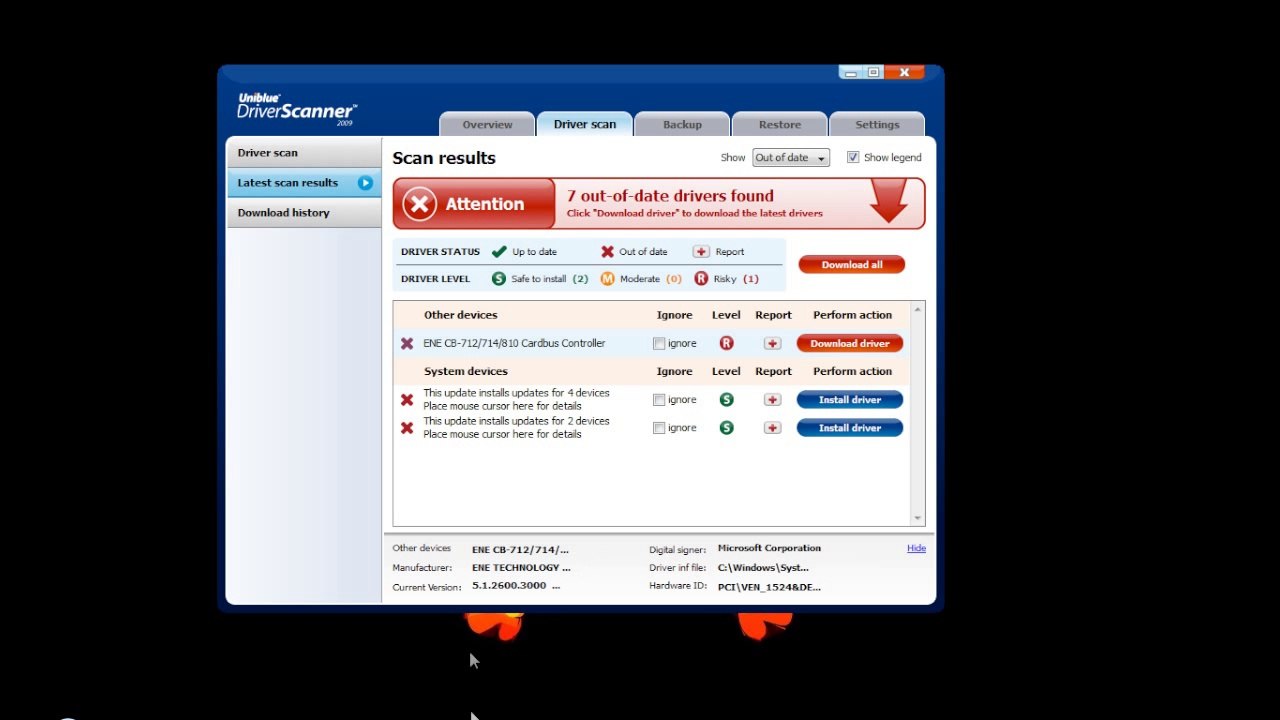This screenshot has width=1280, height=720.
Task: Click the Risky level icon on ENE Cardbus row
Action: tap(726, 343)
